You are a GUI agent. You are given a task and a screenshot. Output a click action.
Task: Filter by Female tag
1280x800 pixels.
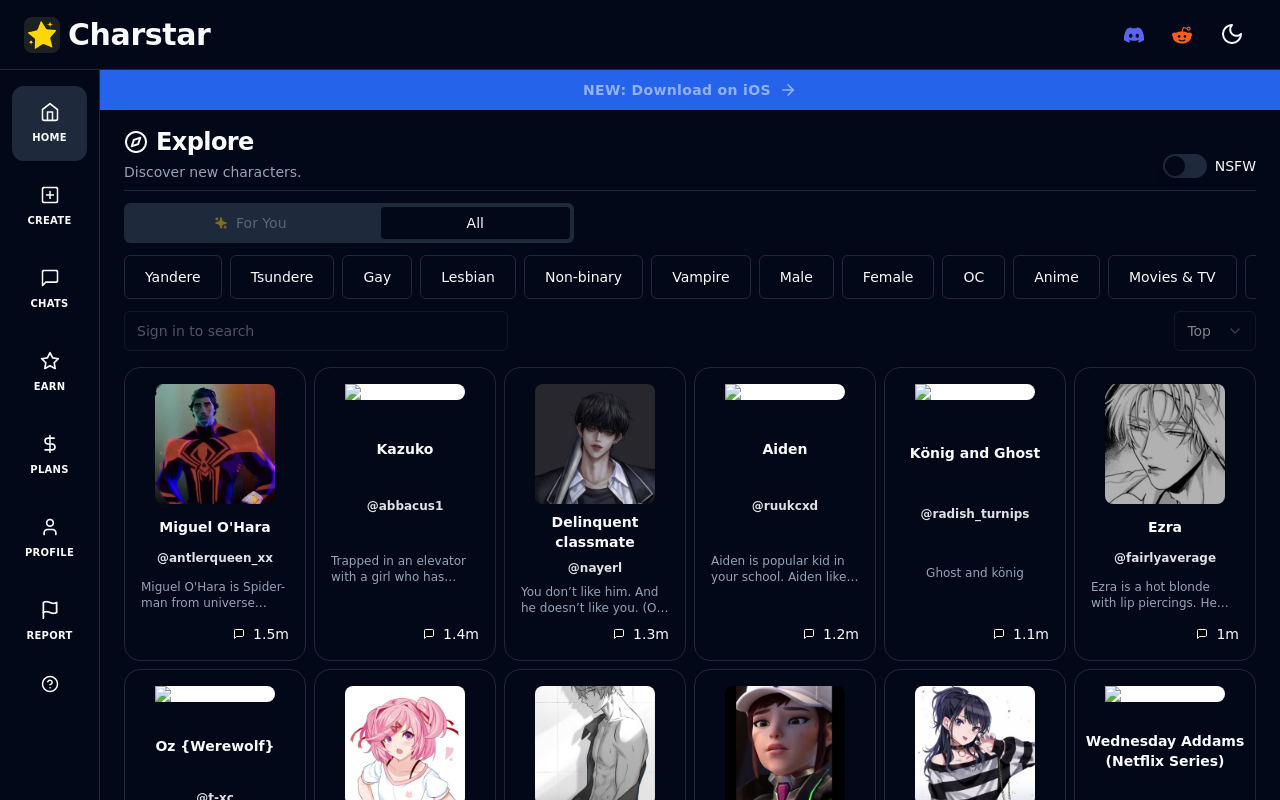(888, 277)
